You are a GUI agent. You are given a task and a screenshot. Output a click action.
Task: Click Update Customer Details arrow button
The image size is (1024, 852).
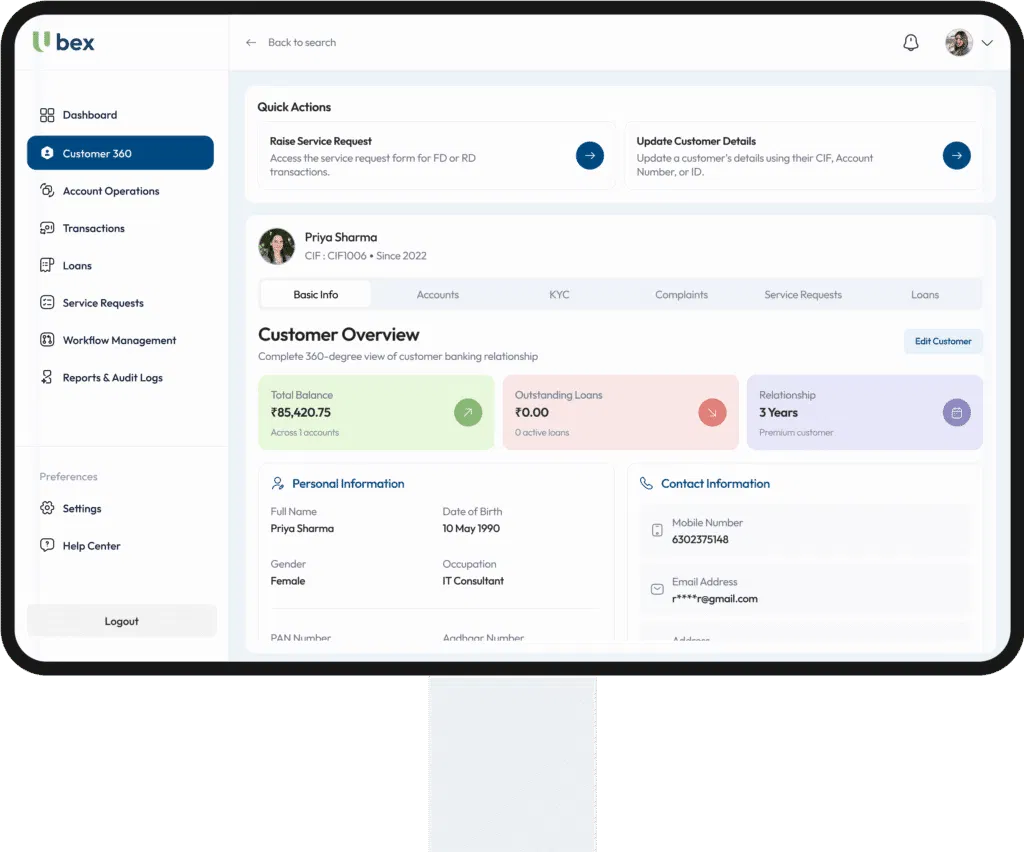pos(956,156)
